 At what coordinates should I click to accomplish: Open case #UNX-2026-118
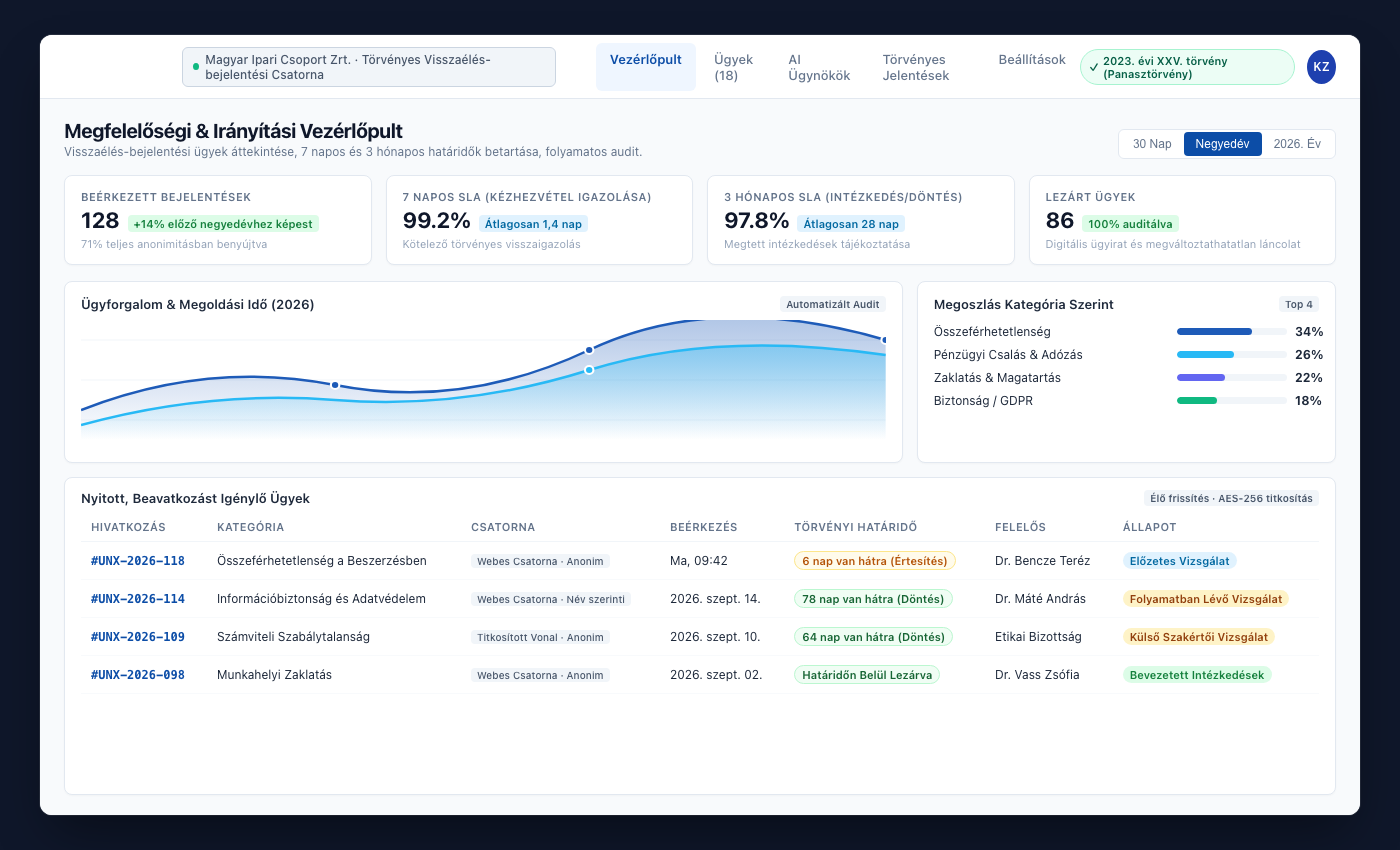[x=138, y=561]
